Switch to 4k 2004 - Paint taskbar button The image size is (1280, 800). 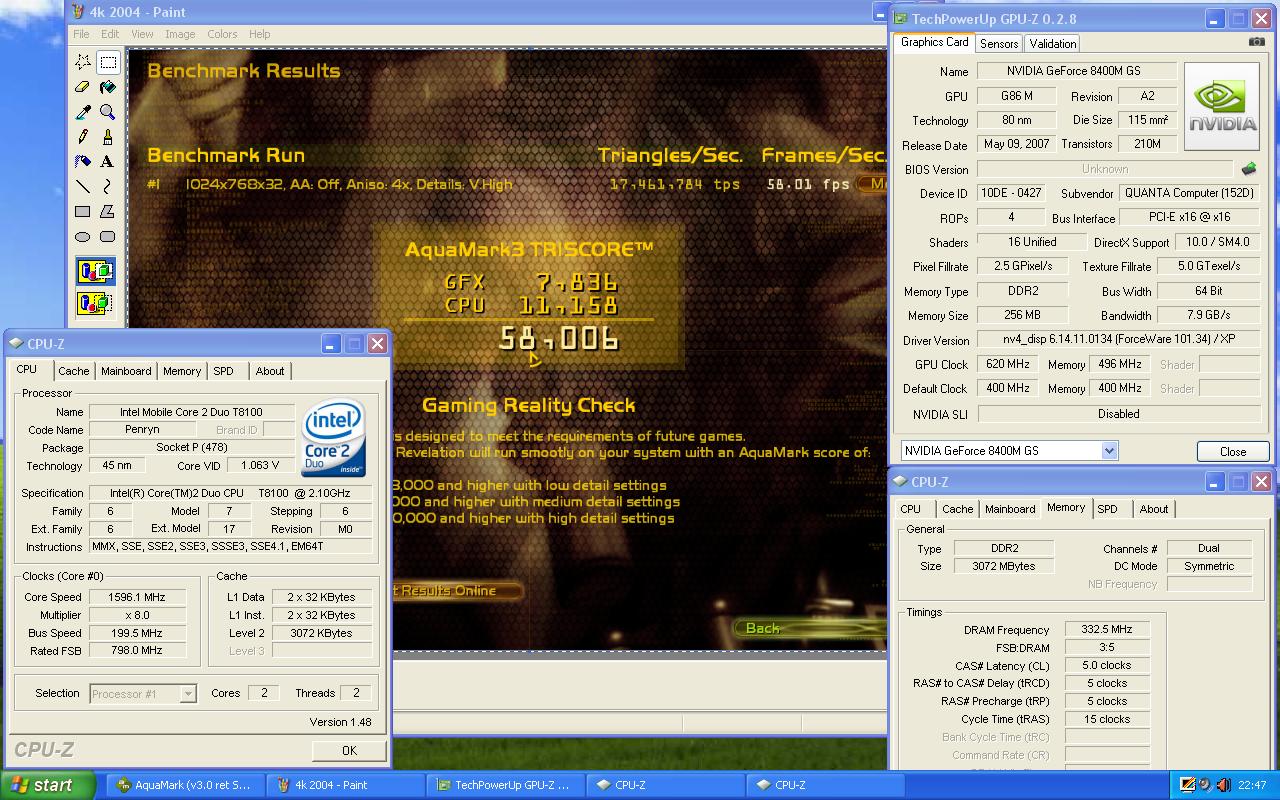click(x=346, y=785)
